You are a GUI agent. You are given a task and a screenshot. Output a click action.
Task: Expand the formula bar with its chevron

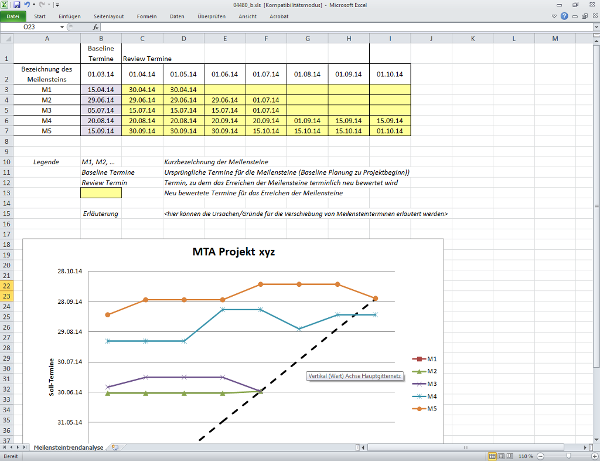tap(593, 28)
